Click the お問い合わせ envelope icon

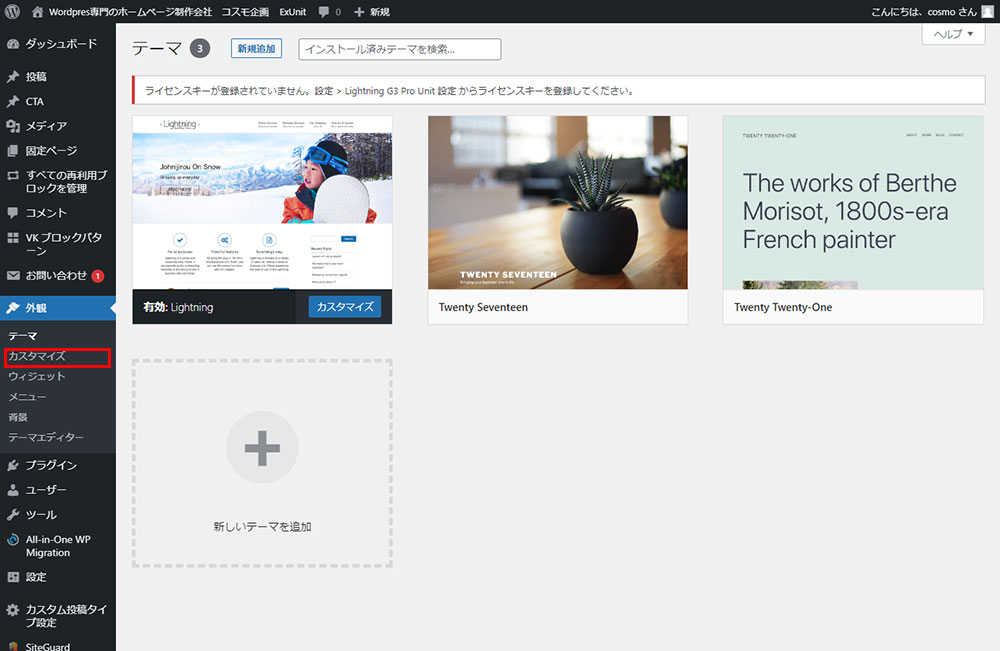coord(13,275)
